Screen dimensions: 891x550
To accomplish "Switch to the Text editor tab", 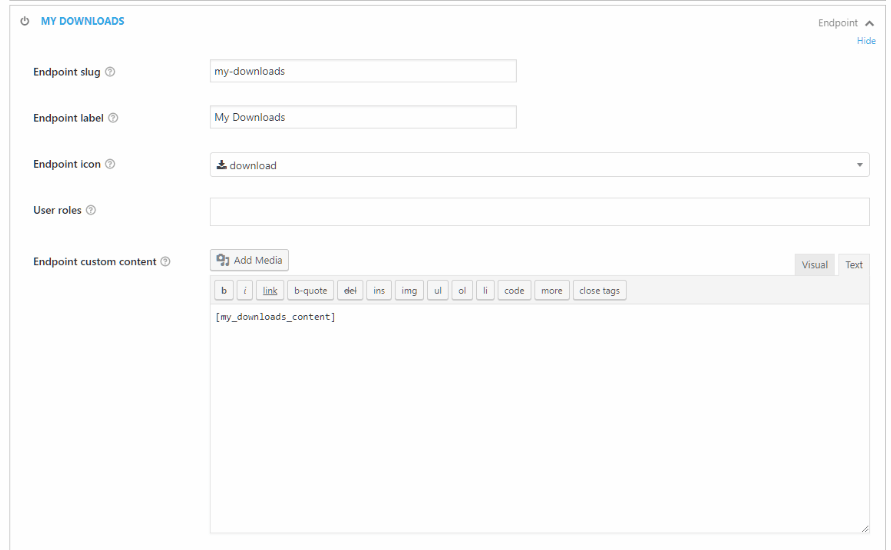I will point(853,265).
